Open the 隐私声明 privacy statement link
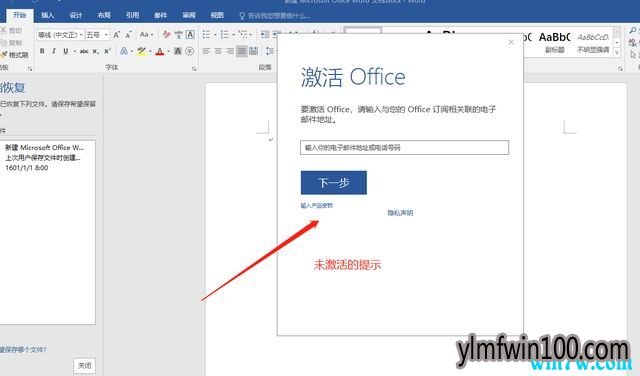The height and width of the screenshot is (376, 640). pos(400,213)
